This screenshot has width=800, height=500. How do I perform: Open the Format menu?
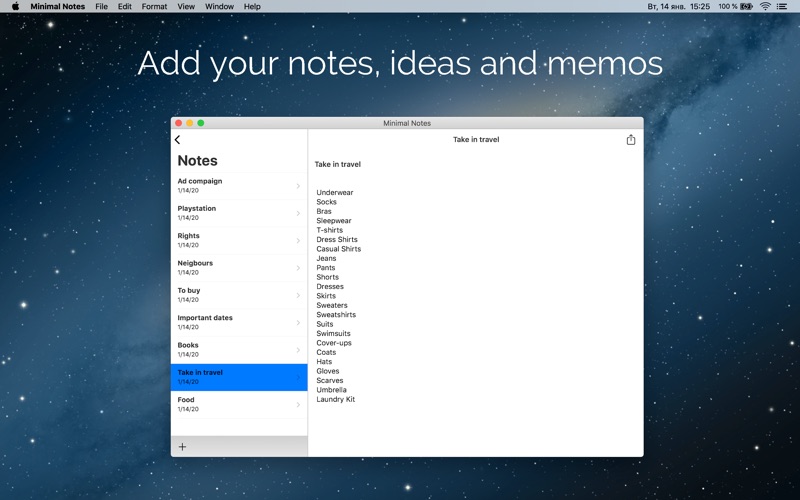coord(154,6)
